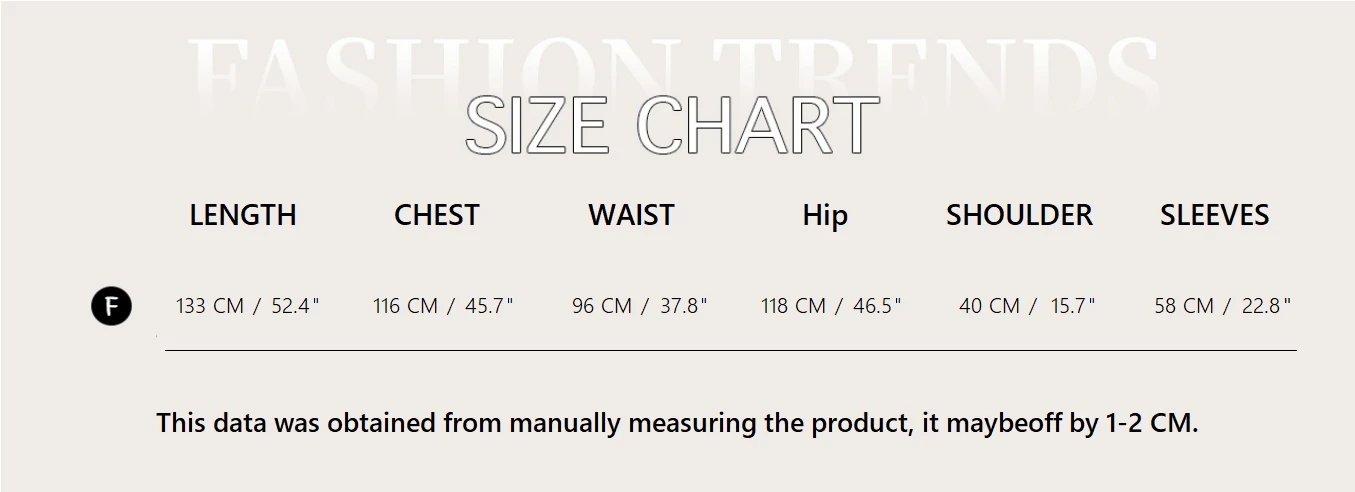Click the horizontal divider line under measurements
This screenshot has width=1355, height=492.
(730, 350)
